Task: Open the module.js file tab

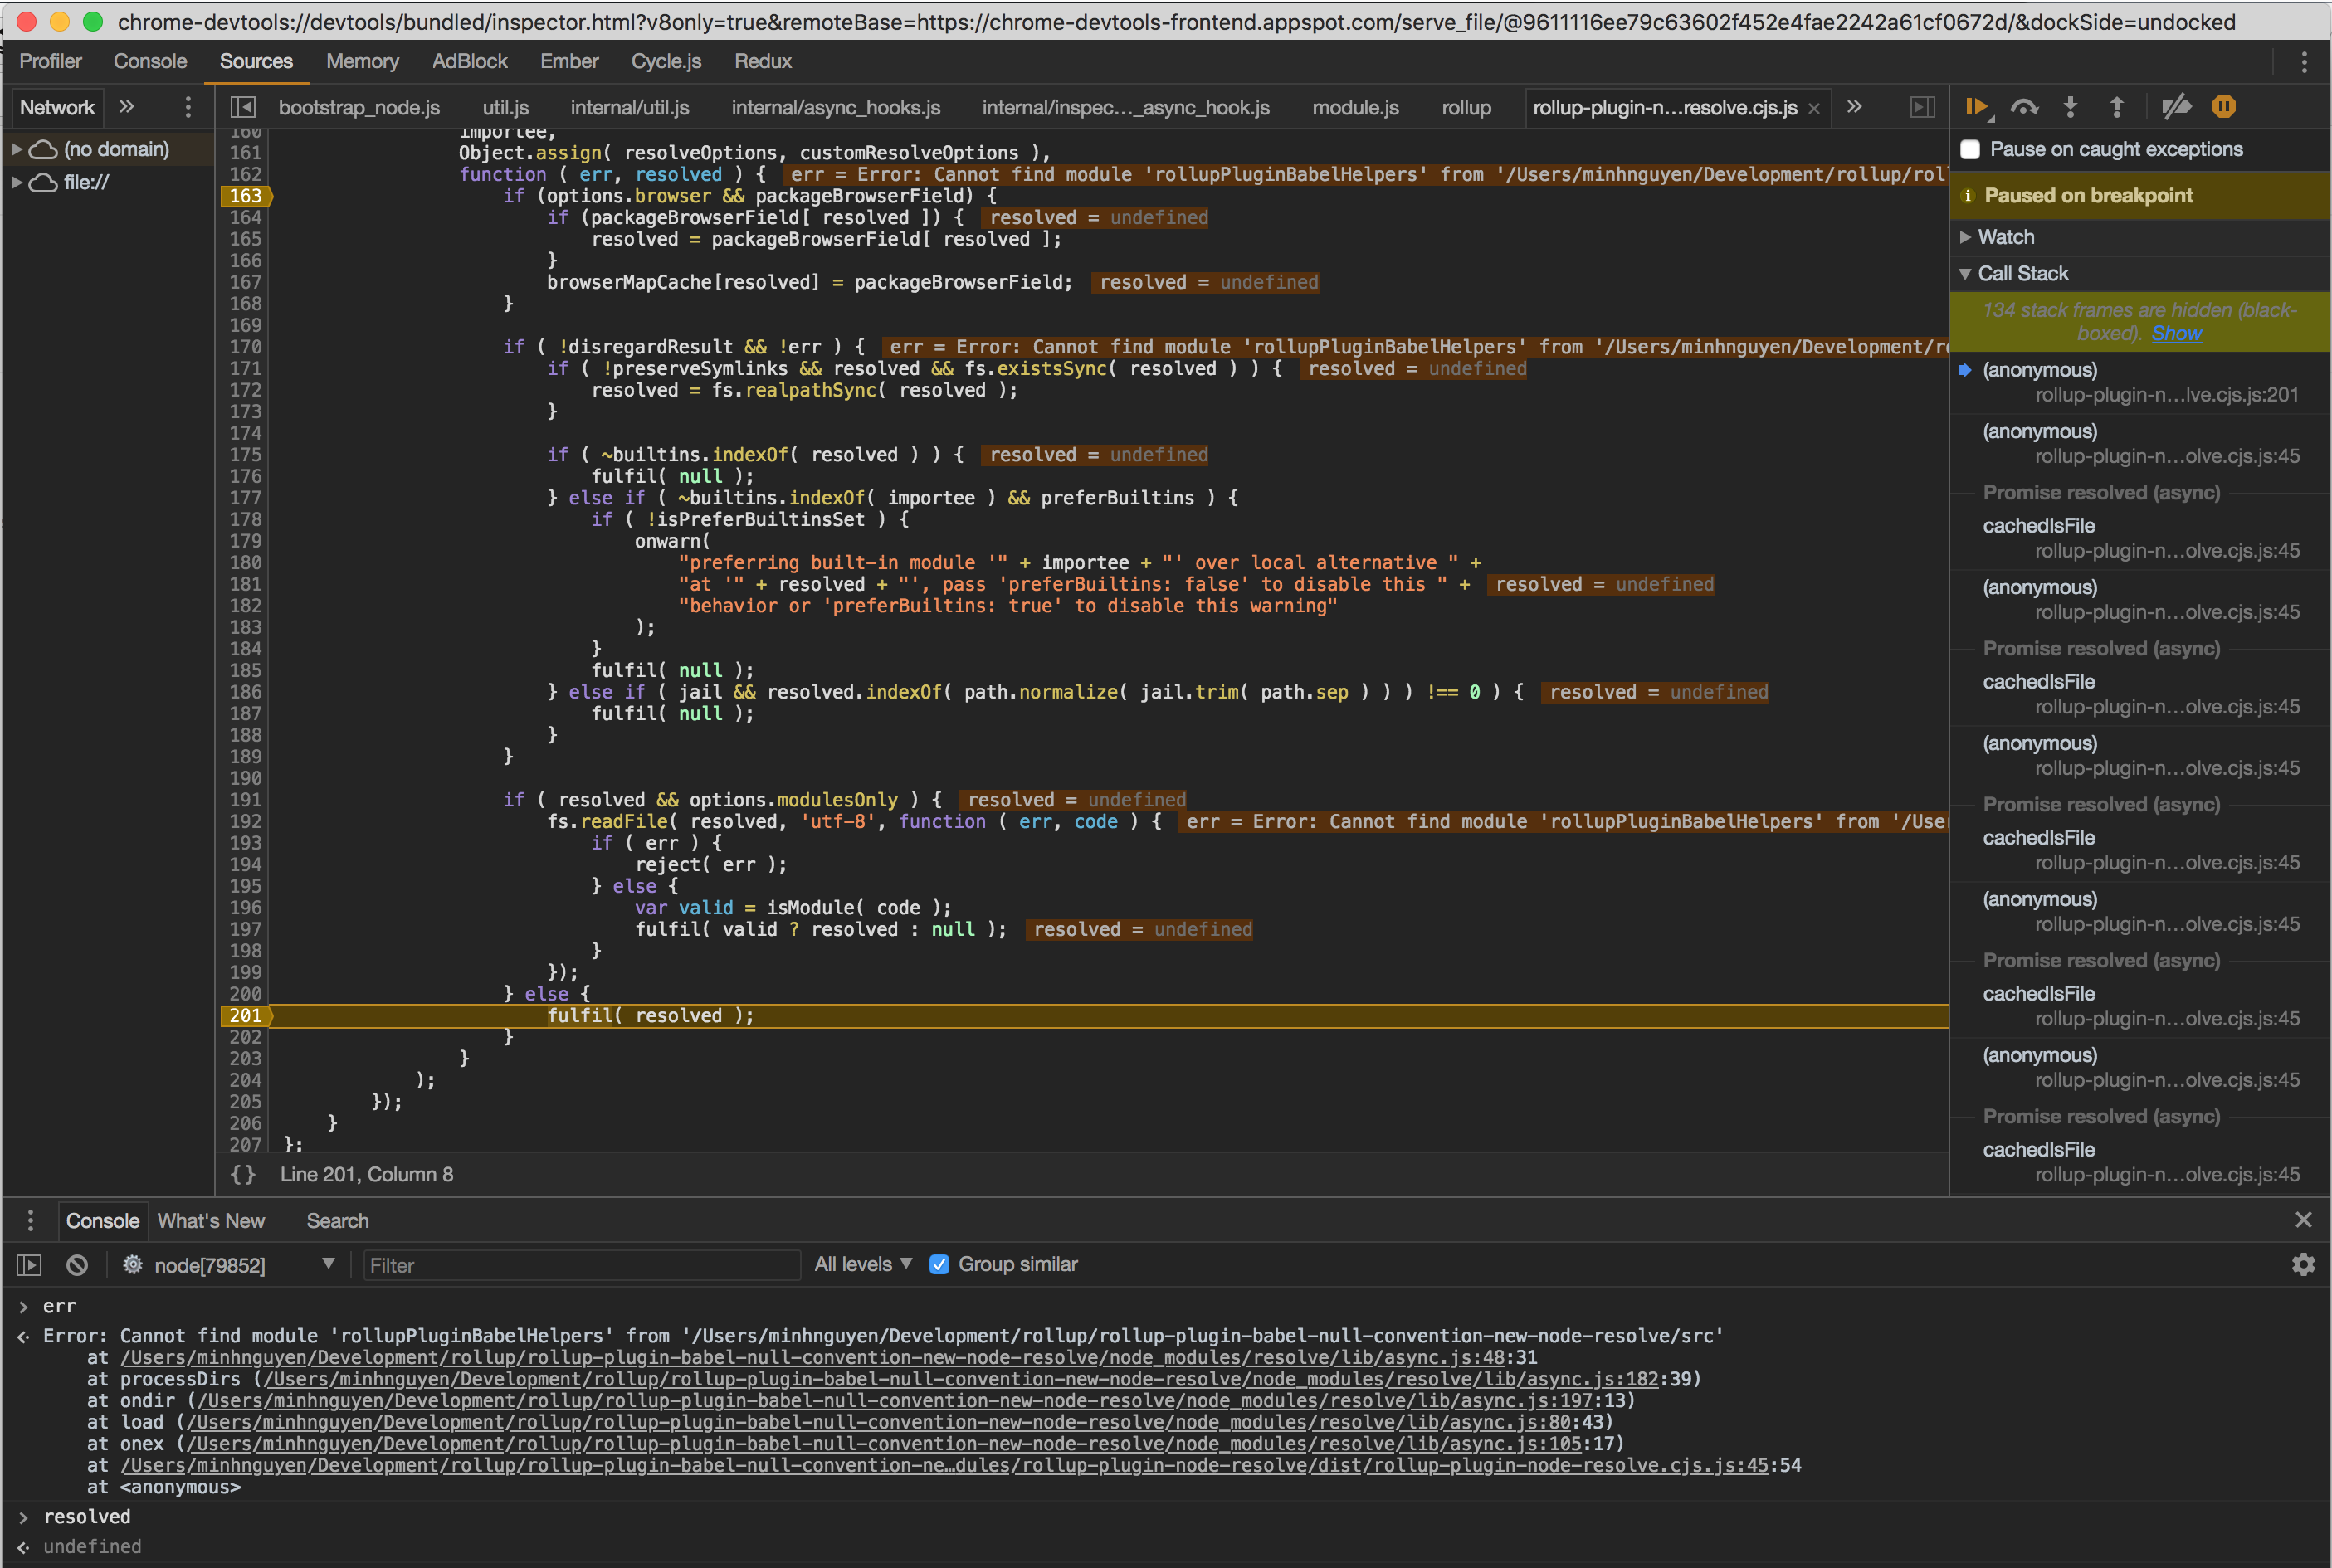Action: click(1355, 107)
